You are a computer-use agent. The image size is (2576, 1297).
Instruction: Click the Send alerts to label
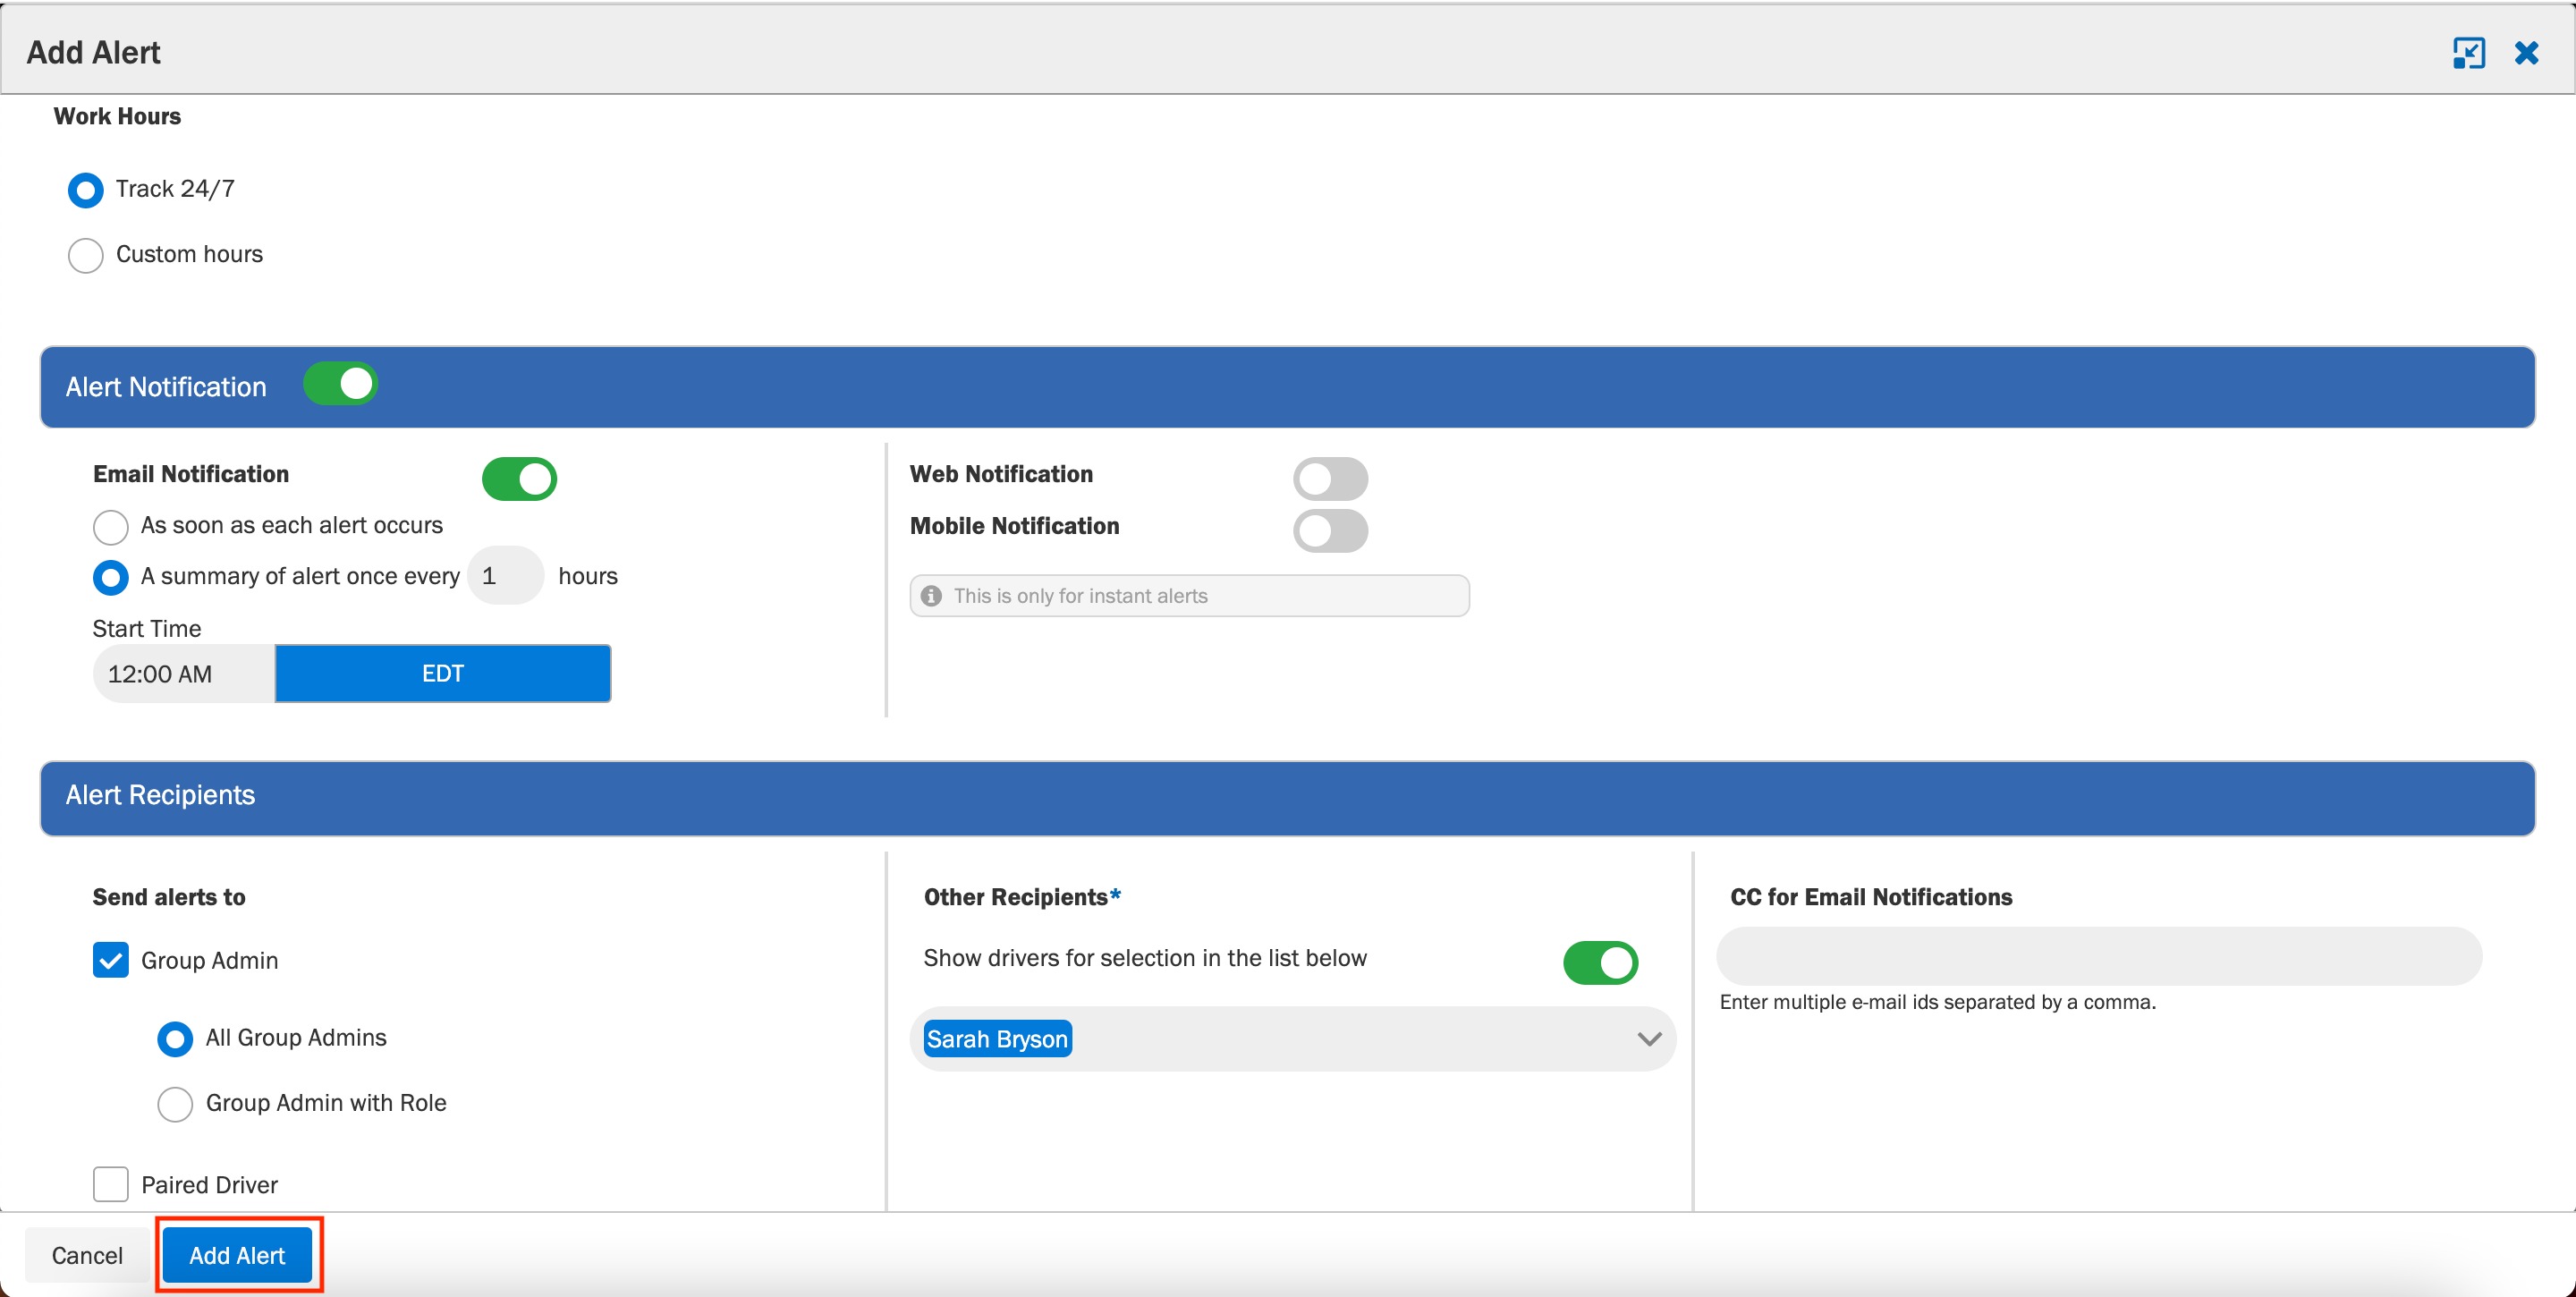(169, 897)
